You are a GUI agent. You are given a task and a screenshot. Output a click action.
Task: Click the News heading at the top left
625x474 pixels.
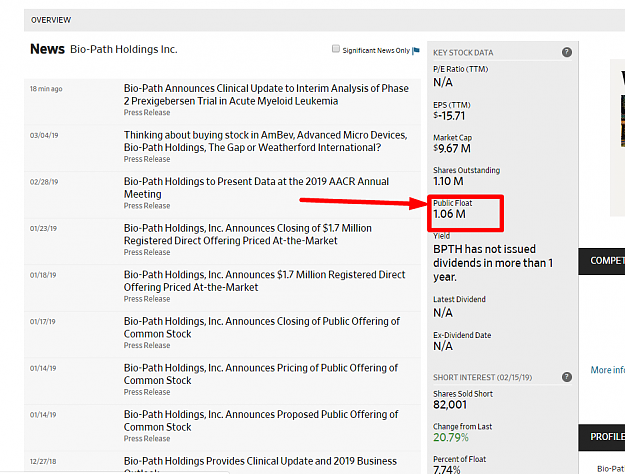tap(47, 49)
